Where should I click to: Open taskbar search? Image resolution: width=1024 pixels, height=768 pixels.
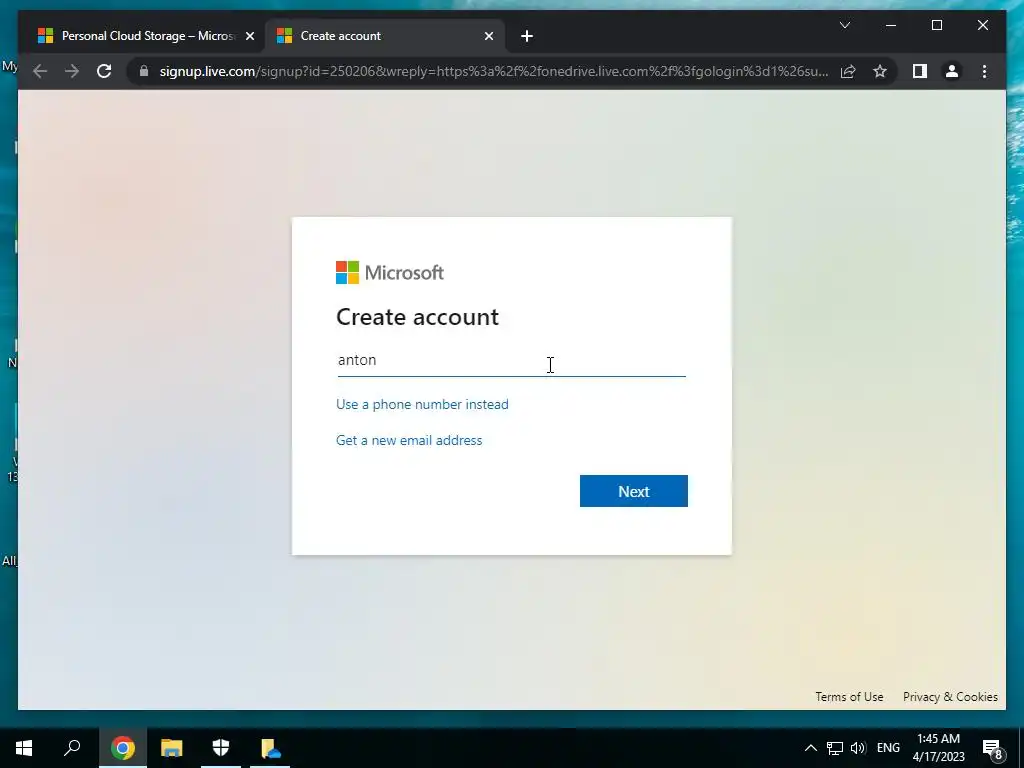point(72,748)
